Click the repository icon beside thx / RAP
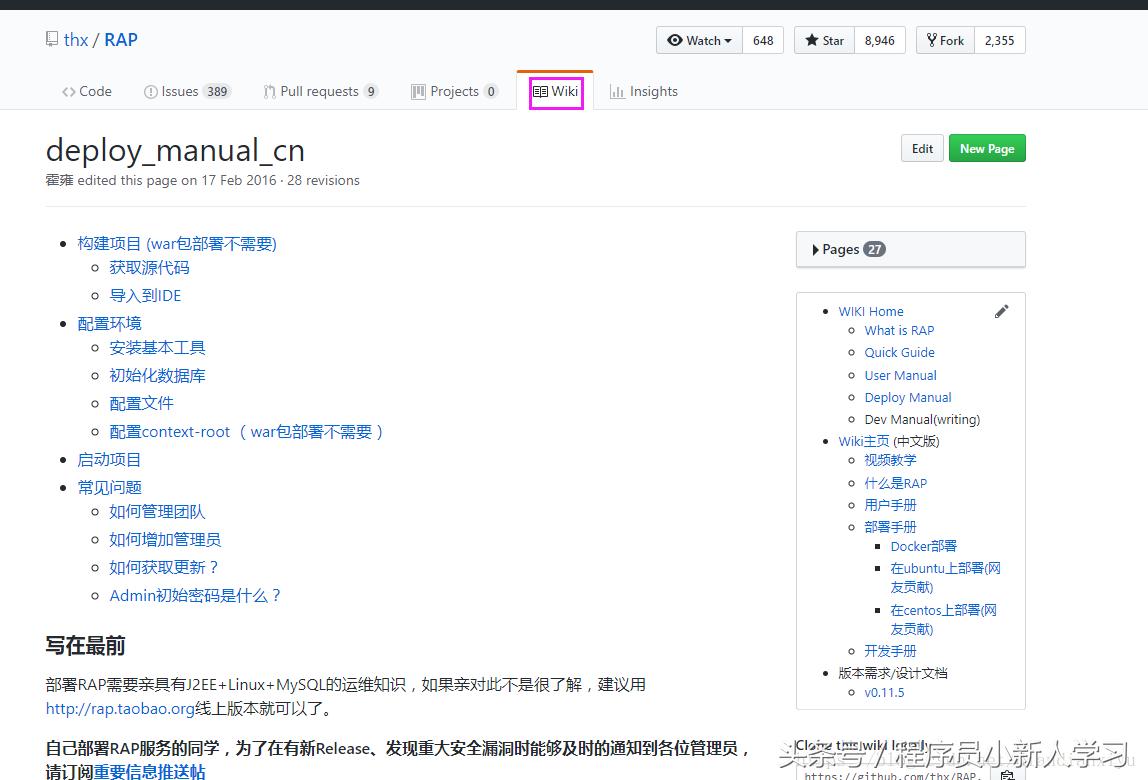 [50, 38]
